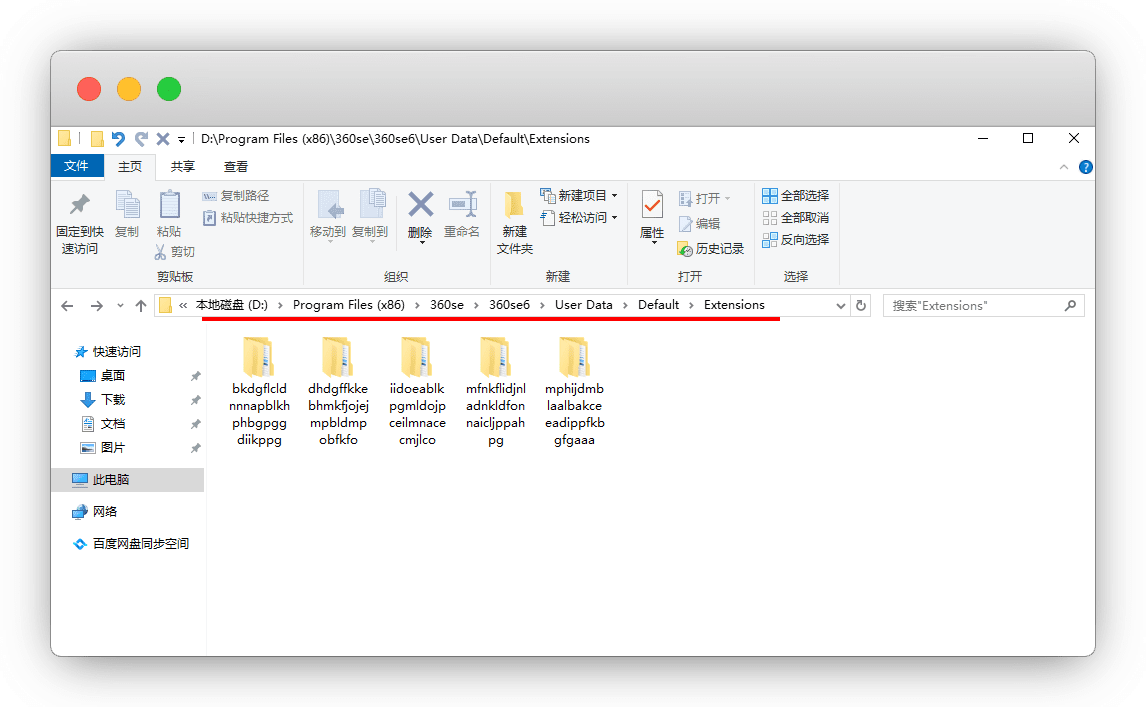Screen dimensions: 1146x707
Task: Collapse the ribbon using the chevron
Action: click(x=1066, y=167)
